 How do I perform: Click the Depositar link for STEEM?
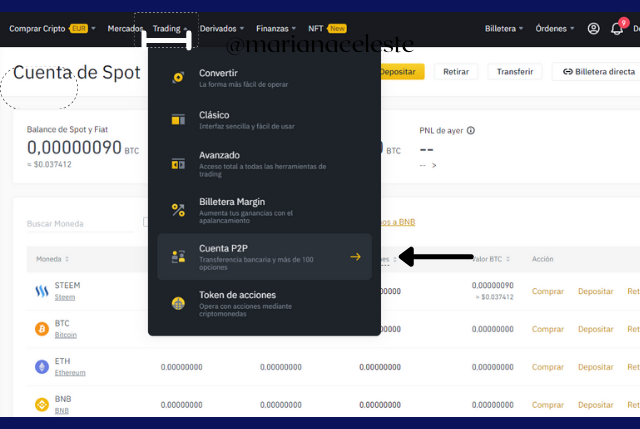596,291
